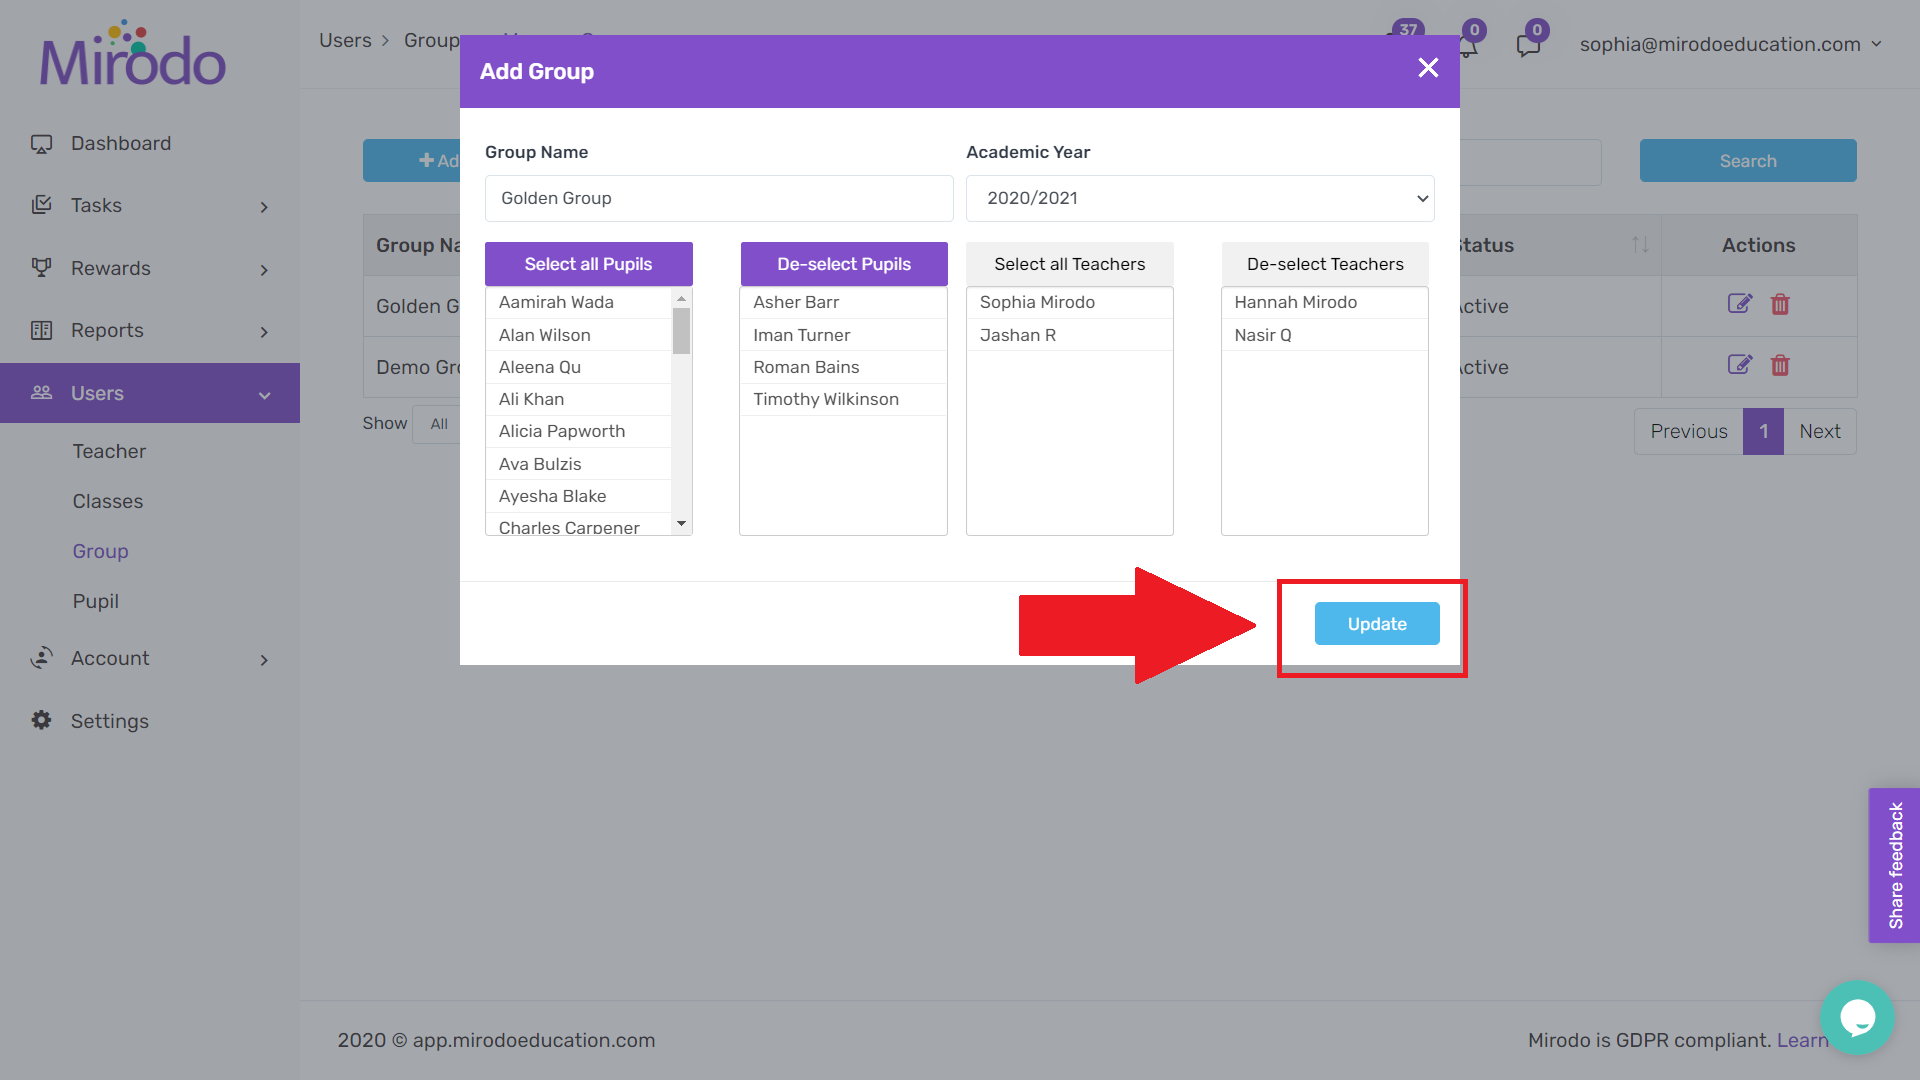Edit the Group Name field
1920x1080 pixels.
point(719,198)
